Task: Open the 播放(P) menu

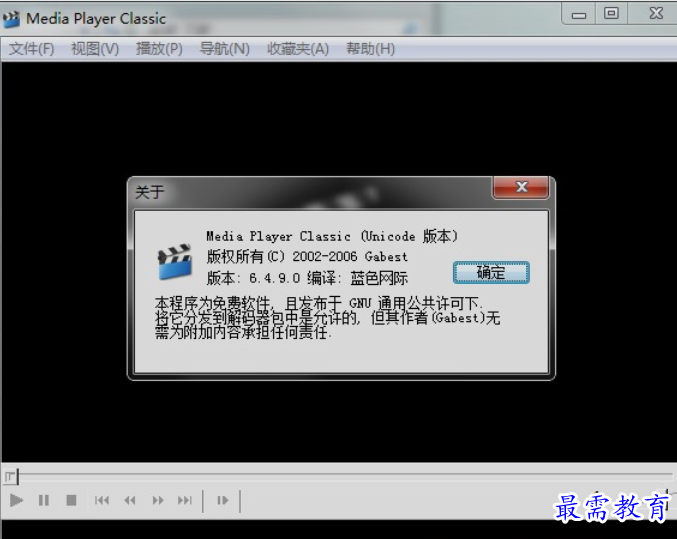Action: click(x=159, y=49)
